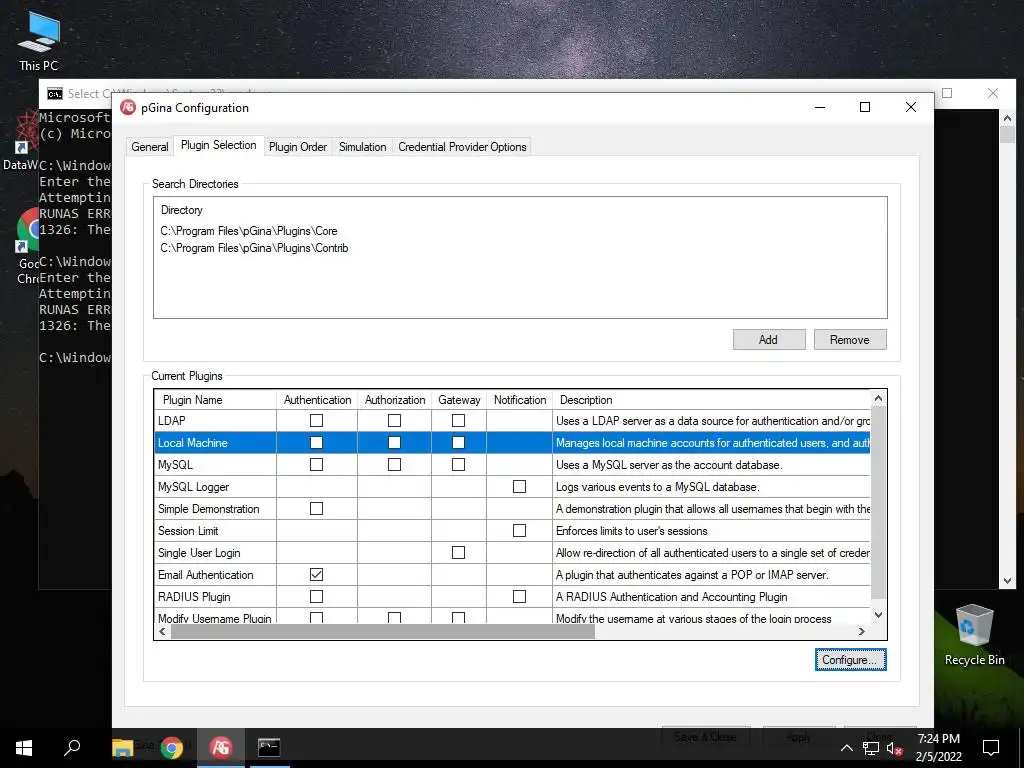Open the notification center icon
Viewport: 1024px width, 768px height.
pos(991,747)
